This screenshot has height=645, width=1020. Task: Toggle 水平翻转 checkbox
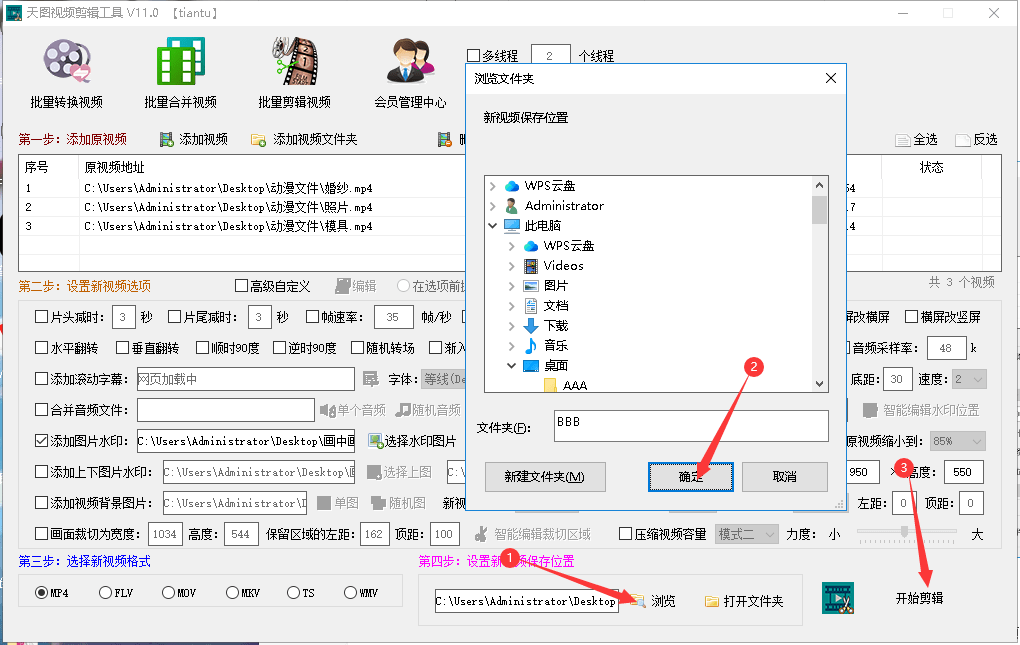pos(42,348)
